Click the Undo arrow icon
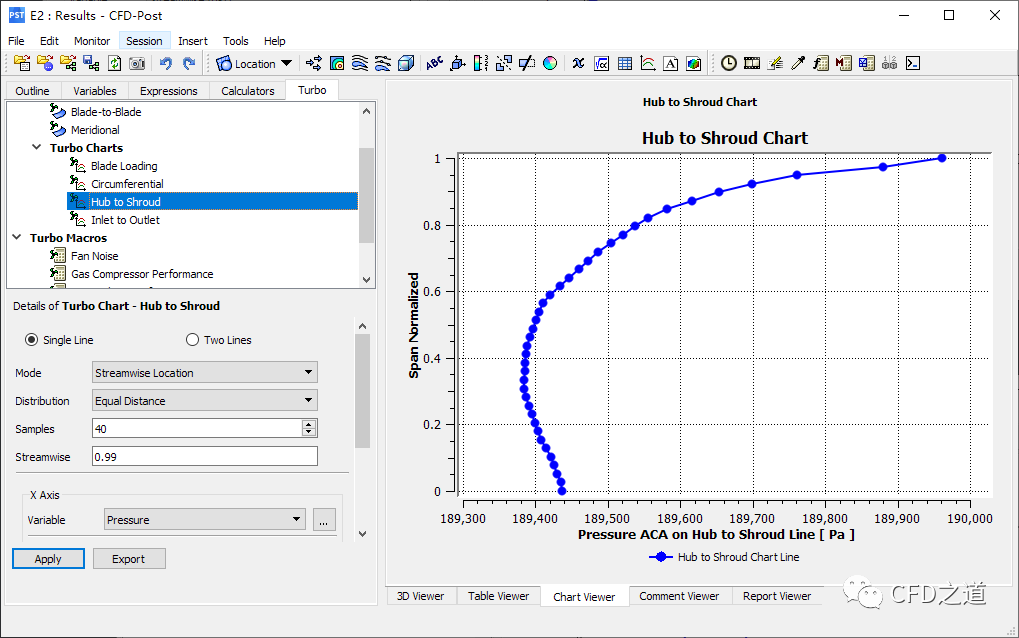1019x638 pixels. [x=166, y=63]
